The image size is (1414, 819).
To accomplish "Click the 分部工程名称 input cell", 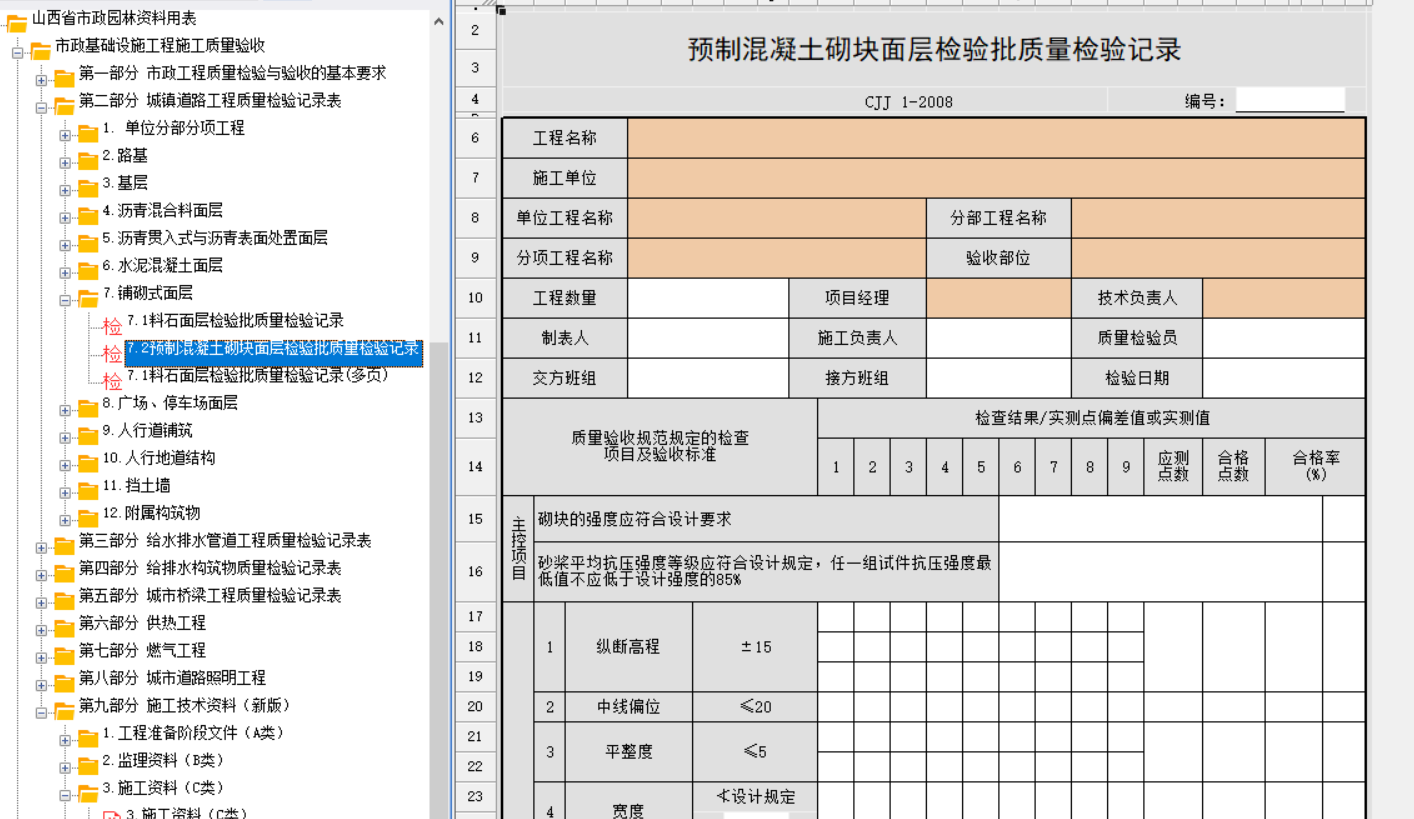I will pyautogui.click(x=1218, y=218).
